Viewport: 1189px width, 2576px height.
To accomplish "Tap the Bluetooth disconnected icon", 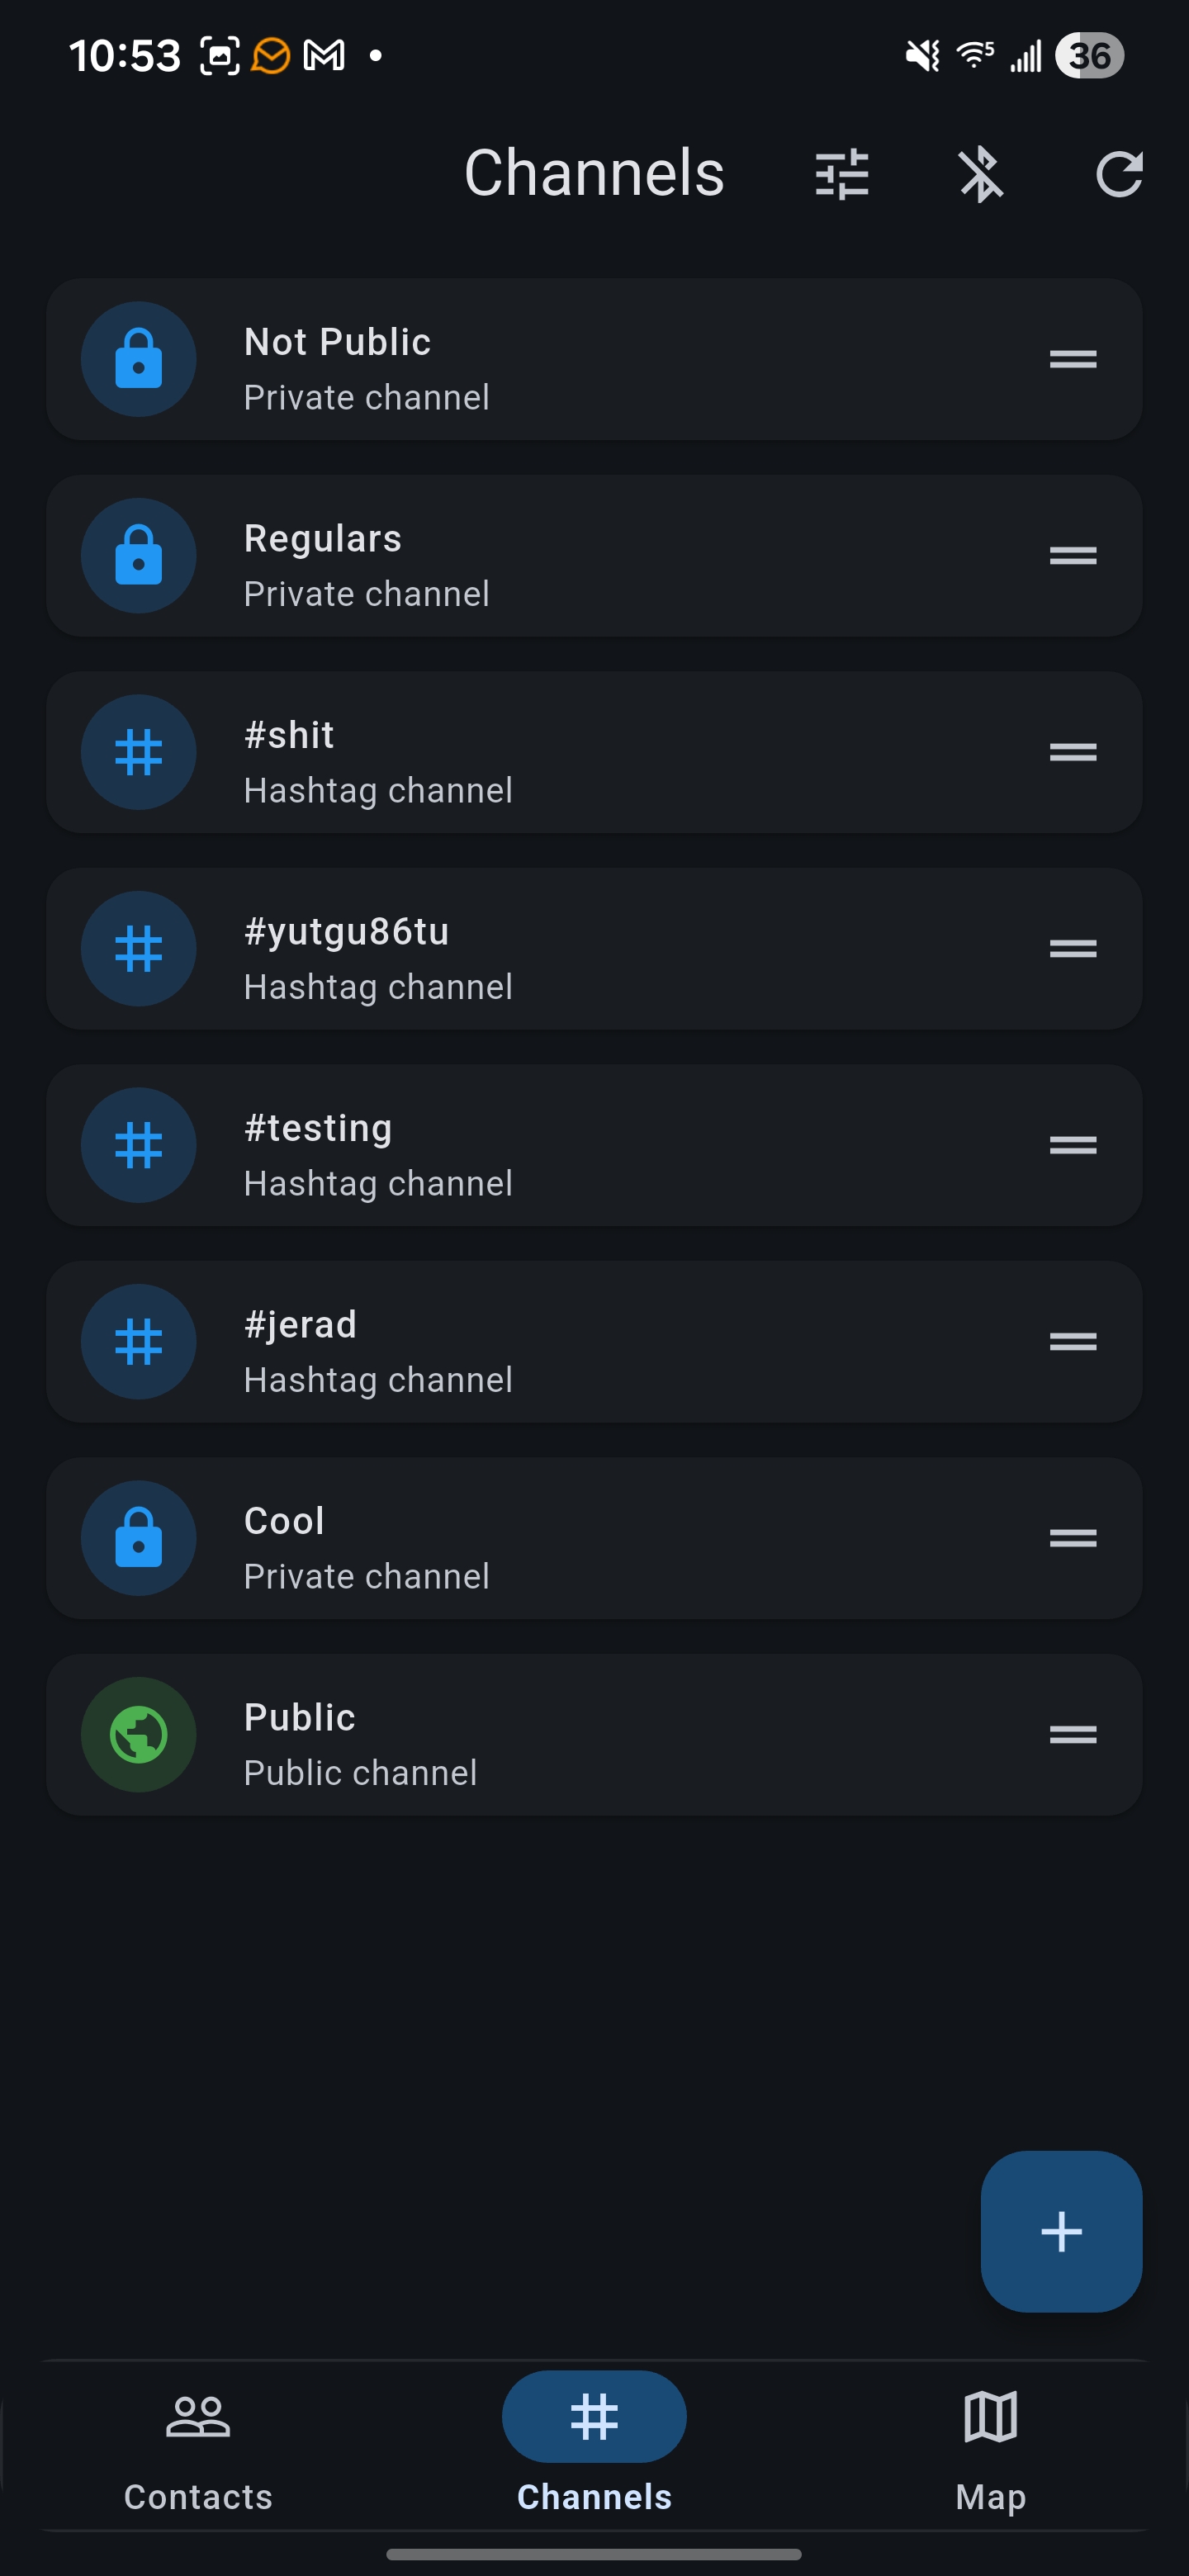I will [981, 174].
